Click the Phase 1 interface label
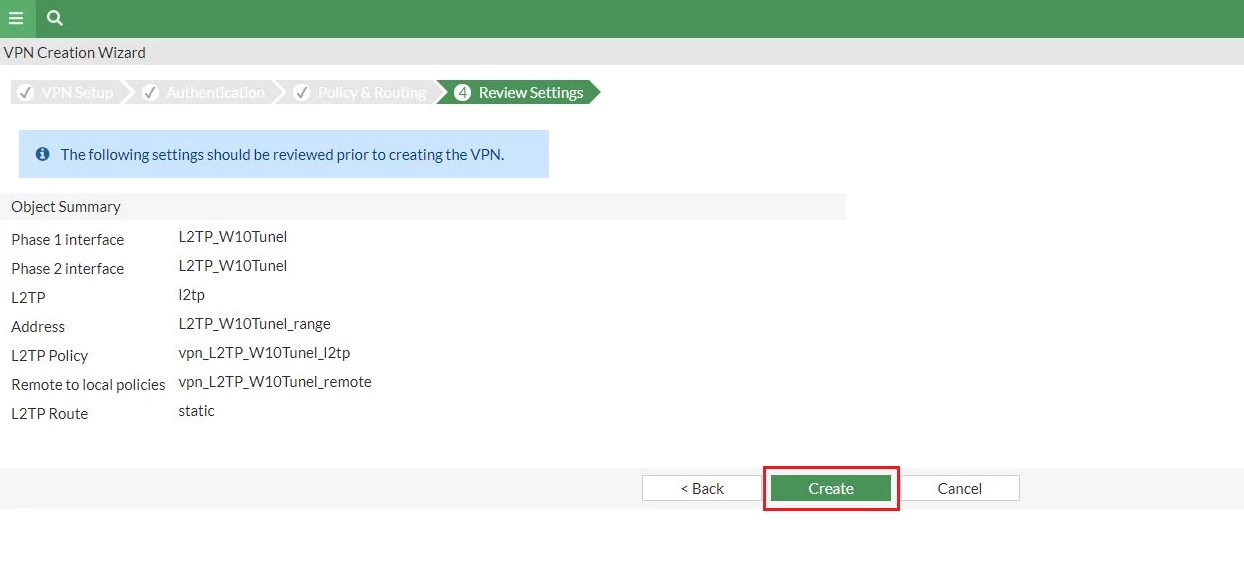This screenshot has width=1244, height=584. coord(68,240)
